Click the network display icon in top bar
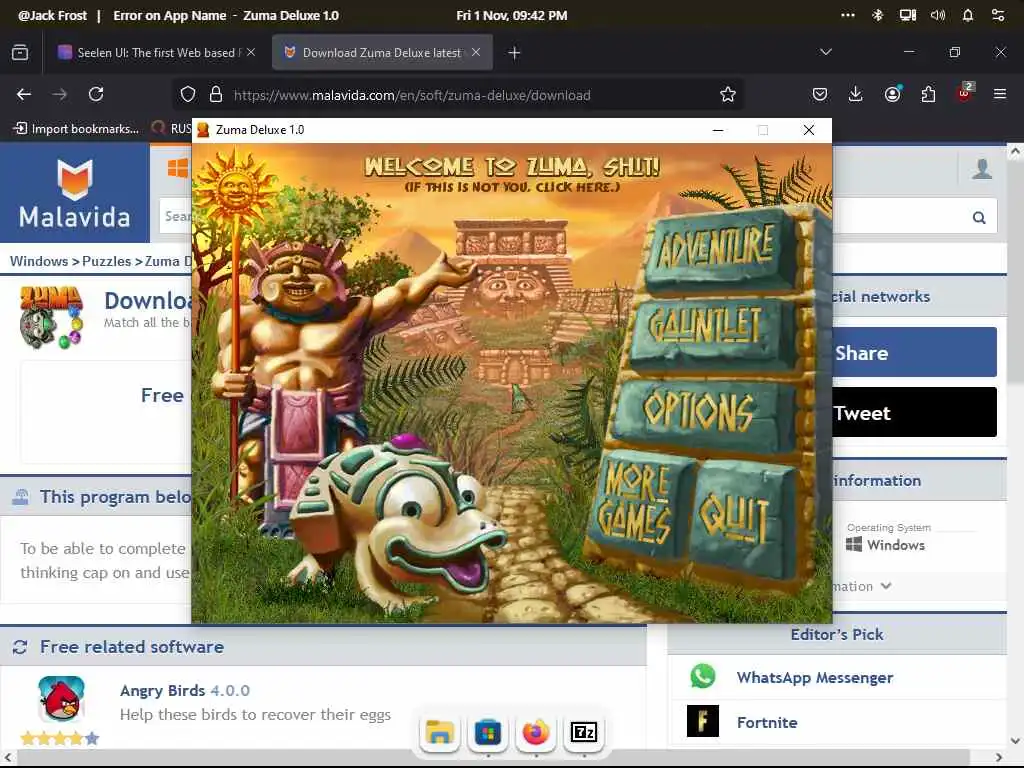Image resolution: width=1024 pixels, height=768 pixels. click(x=908, y=15)
